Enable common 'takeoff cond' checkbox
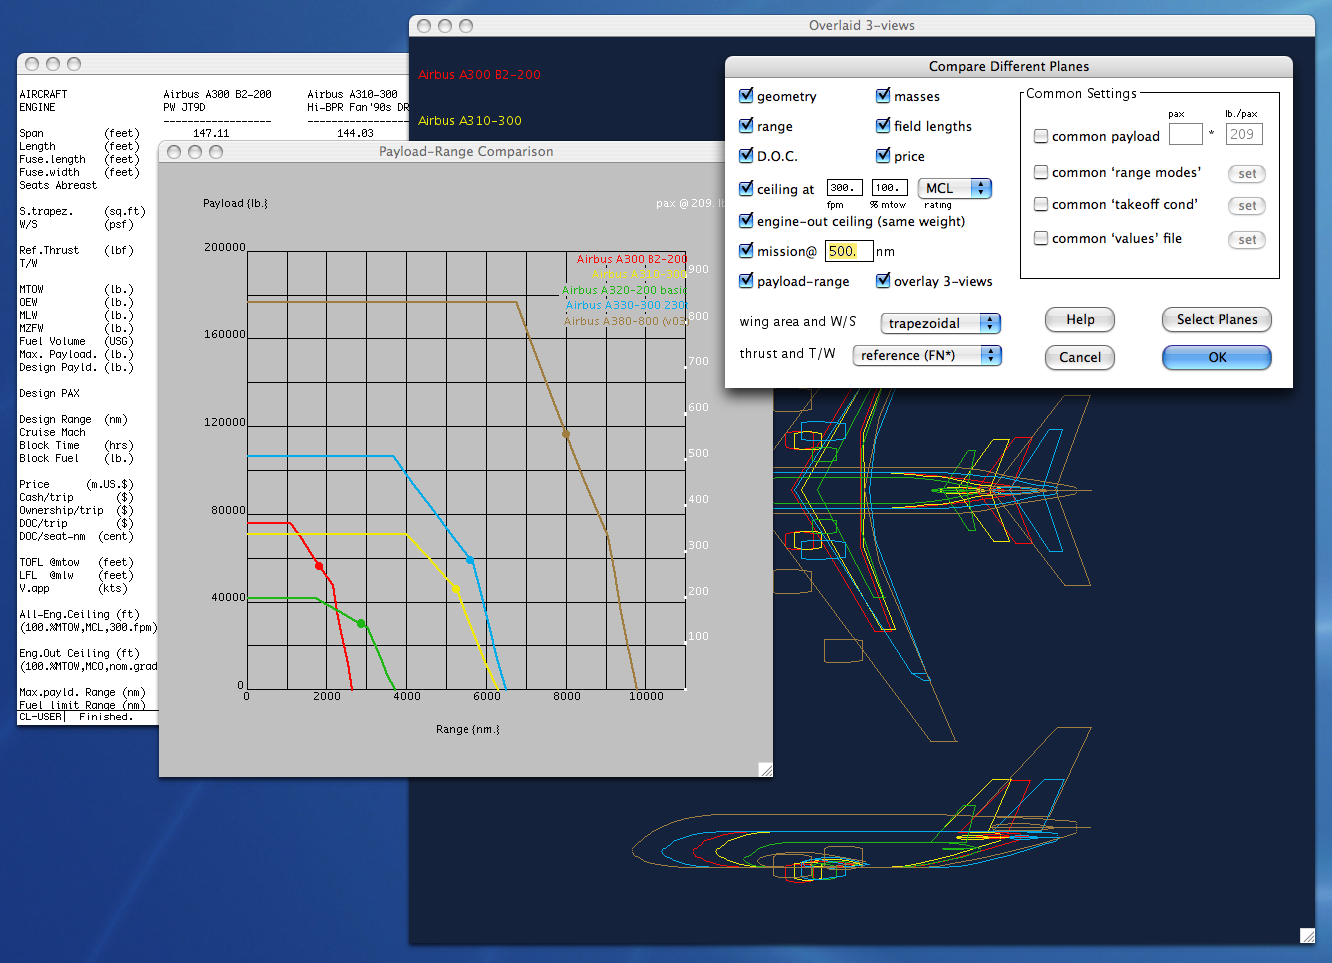 coord(1041,204)
